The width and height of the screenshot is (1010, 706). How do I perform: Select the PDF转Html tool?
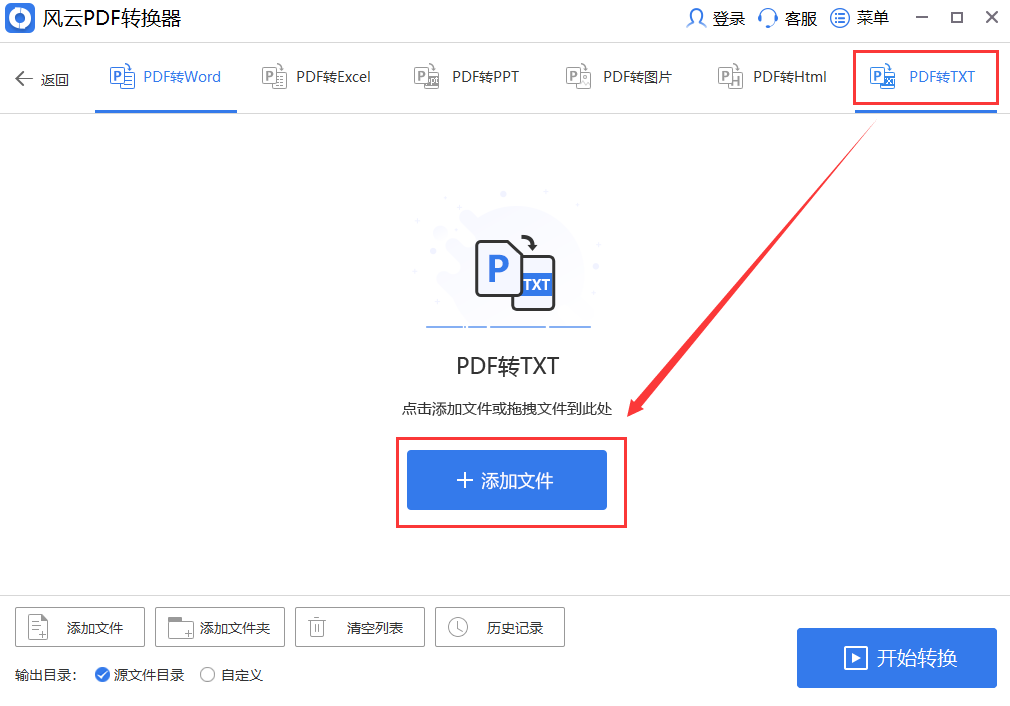tap(770, 76)
